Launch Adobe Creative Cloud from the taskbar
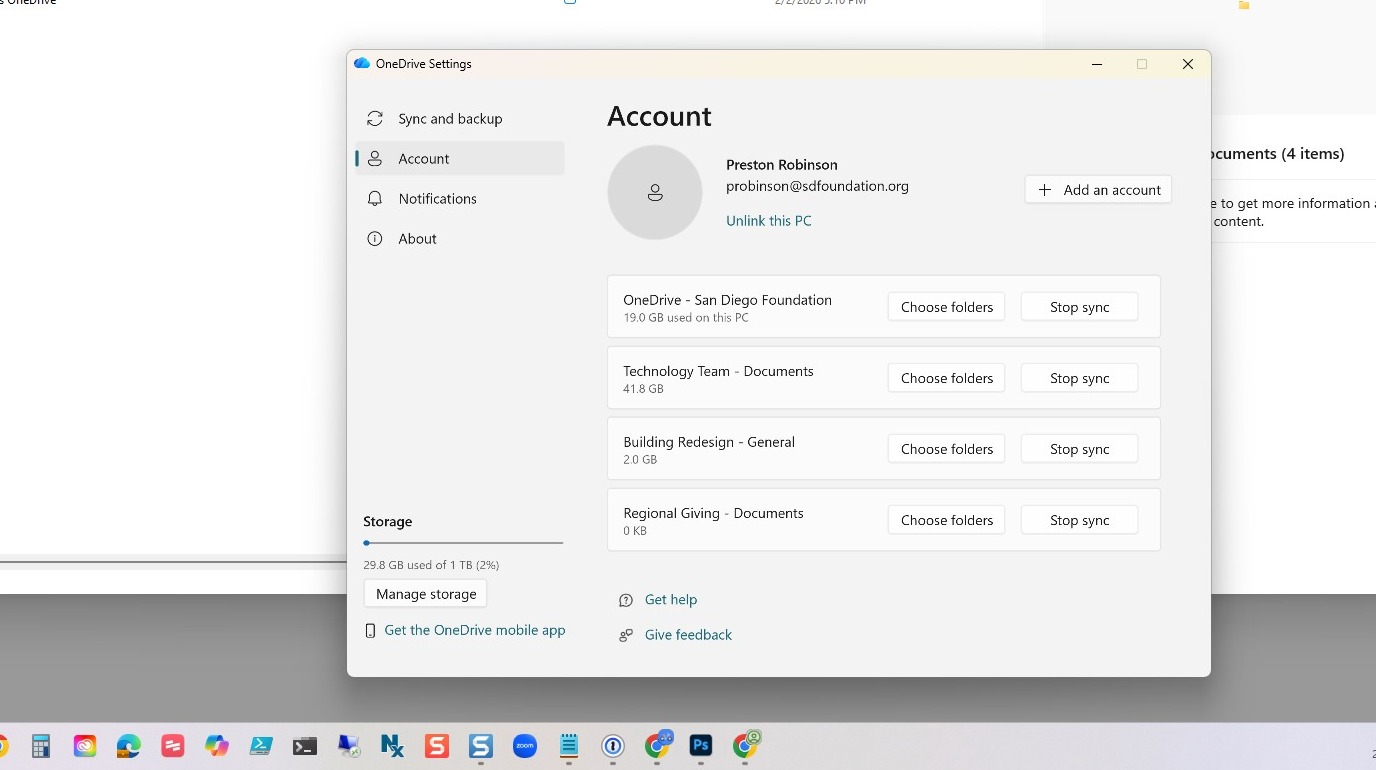This screenshot has height=770, width=1376. tap(85, 746)
